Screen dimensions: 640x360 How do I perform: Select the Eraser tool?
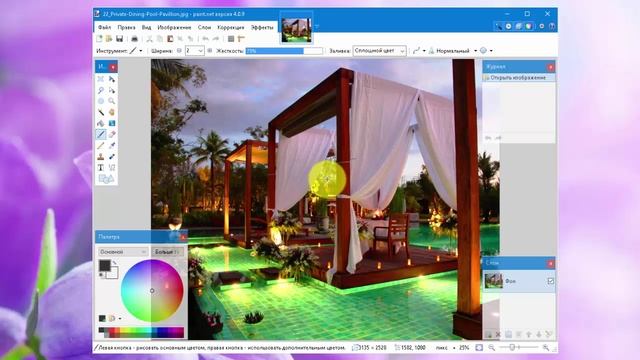(x=112, y=134)
